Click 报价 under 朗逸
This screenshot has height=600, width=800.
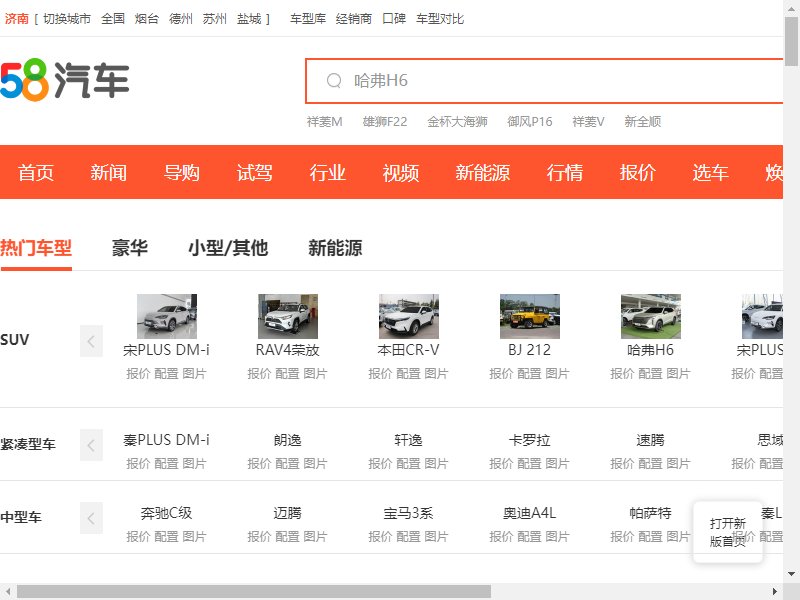[259, 463]
